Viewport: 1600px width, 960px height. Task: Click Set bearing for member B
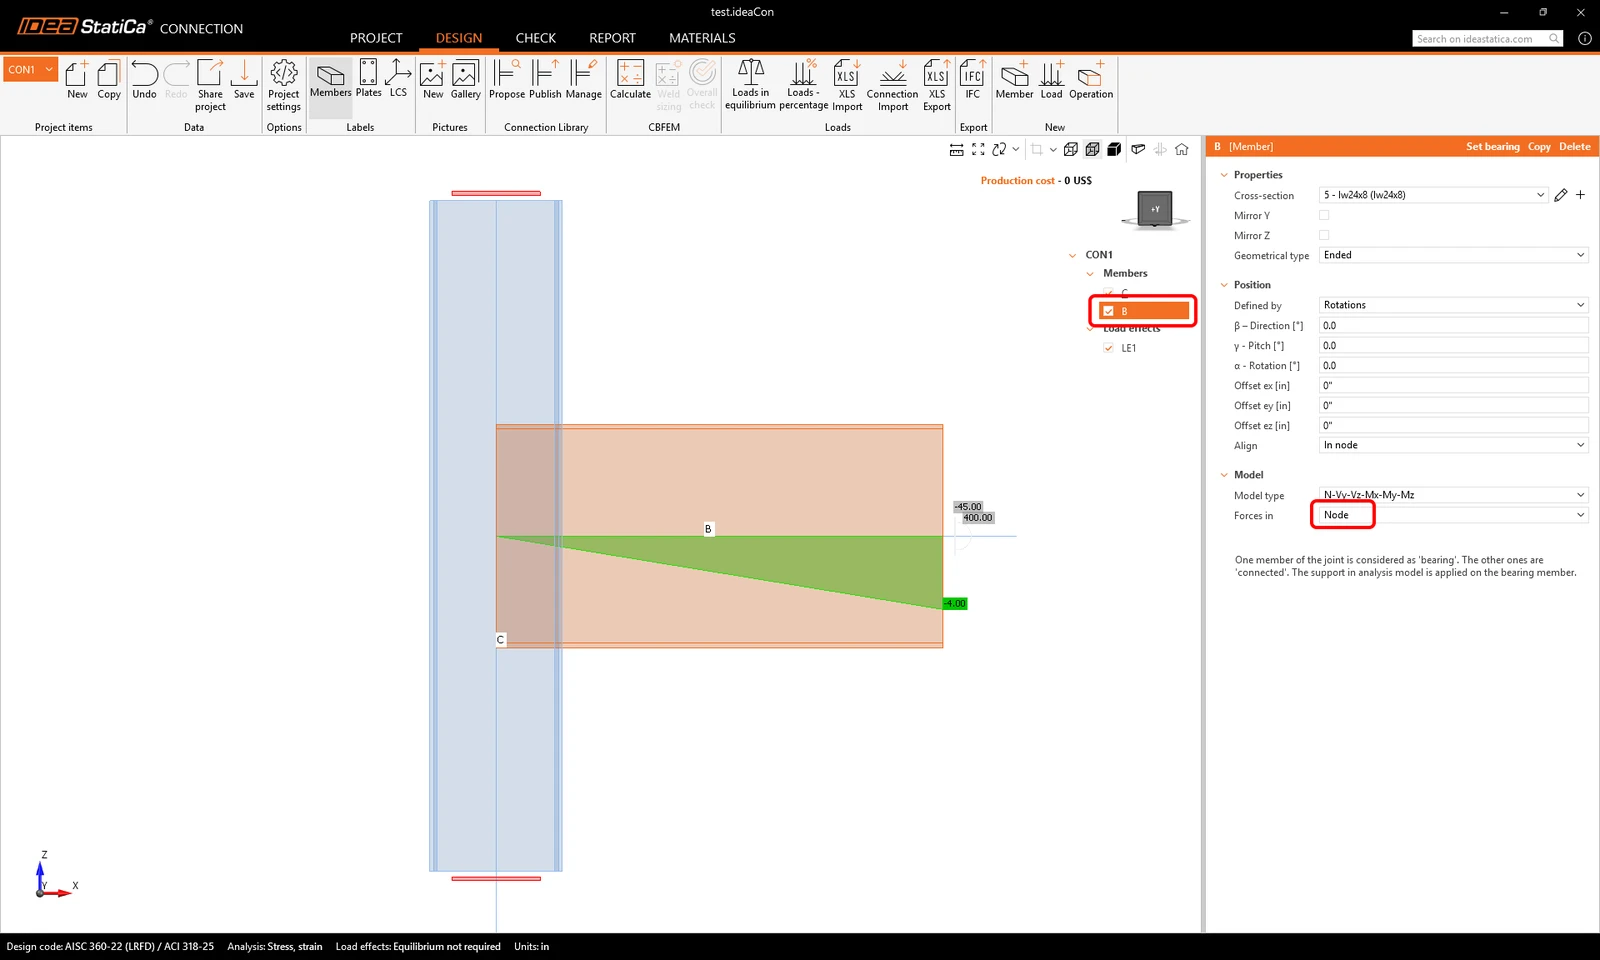pyautogui.click(x=1492, y=147)
